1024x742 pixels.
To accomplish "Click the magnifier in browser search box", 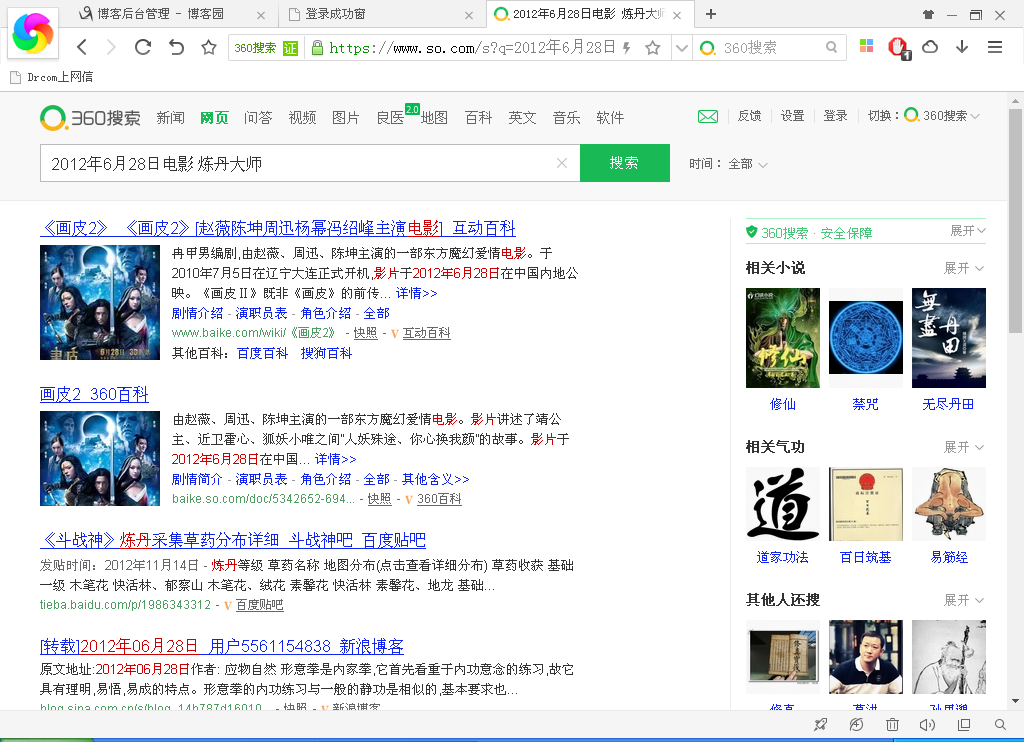I will 831,48.
